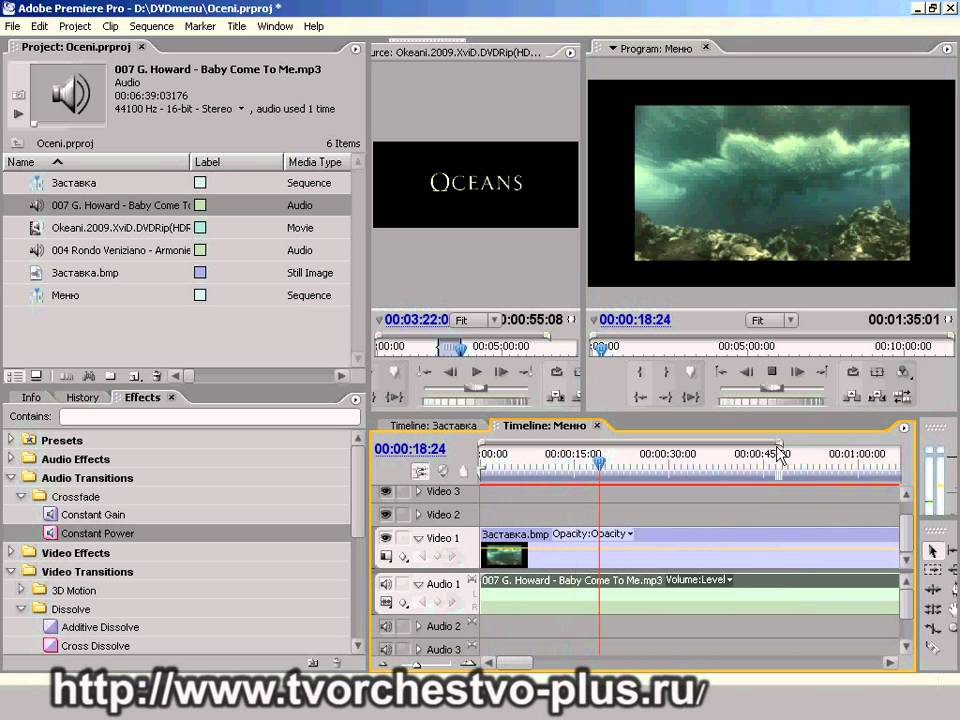
Task: Step back one frame in Program monitor
Action: click(x=746, y=371)
